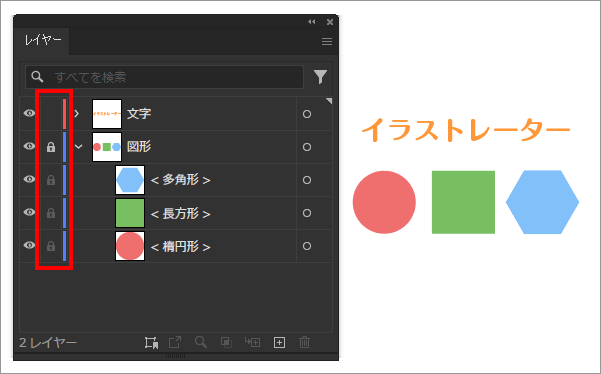This screenshot has width=601, height=374.
Task: Click the すべてを検索 search field
Action: point(164,77)
